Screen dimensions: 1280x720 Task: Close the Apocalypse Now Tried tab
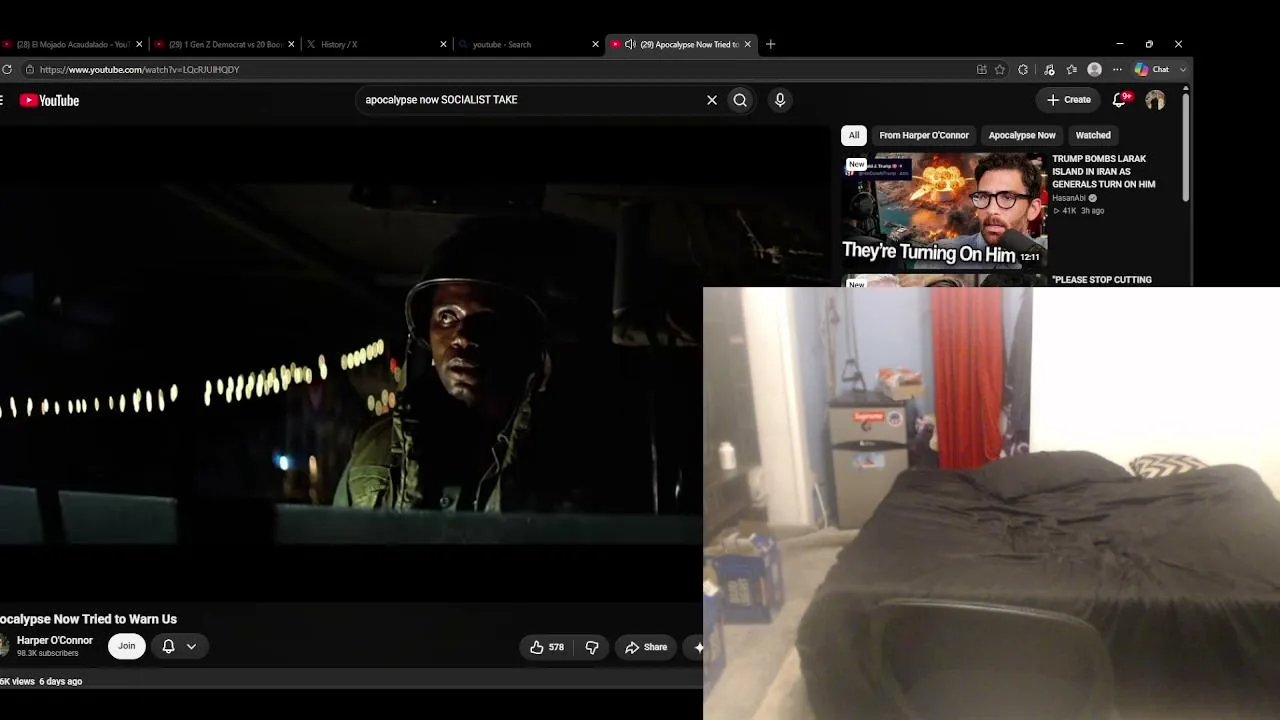747,44
